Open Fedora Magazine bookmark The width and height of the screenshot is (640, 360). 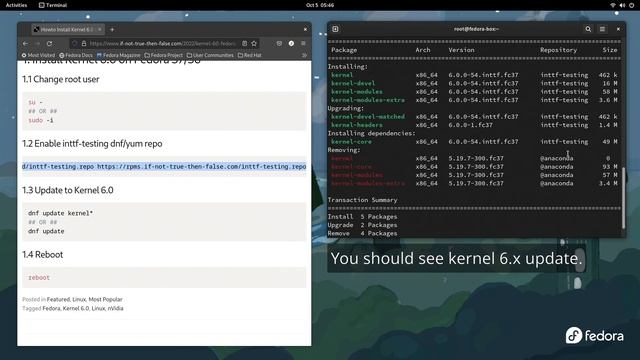pos(118,55)
